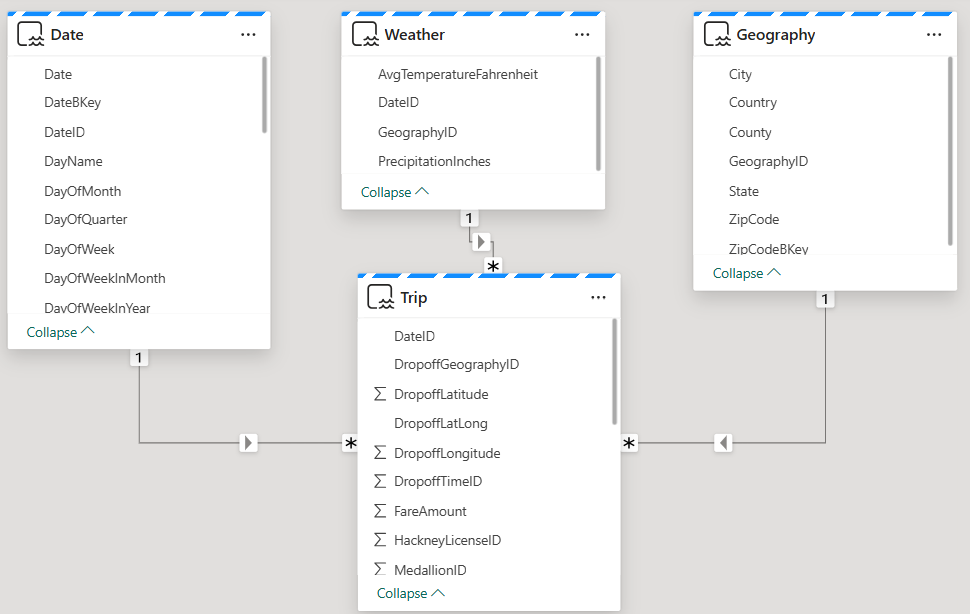
Task: Click the Weather table icon
Action: (x=365, y=34)
